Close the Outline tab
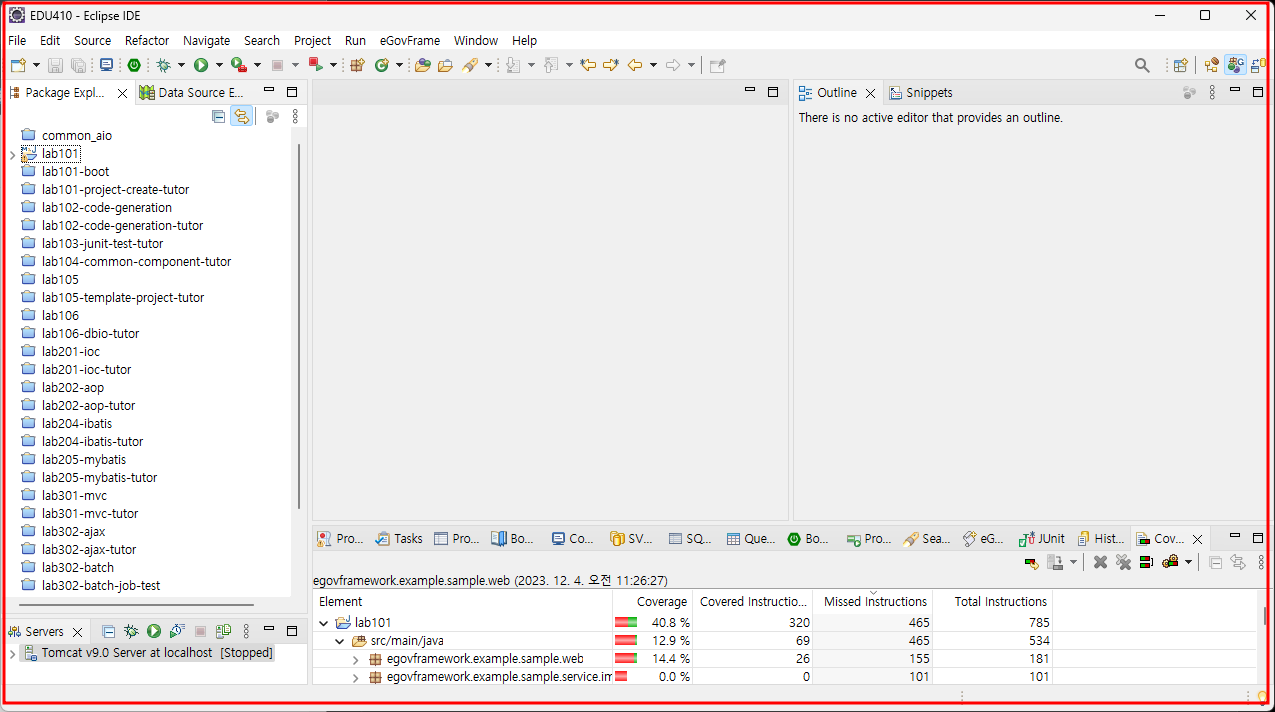Image resolution: width=1275 pixels, height=712 pixels. click(870, 93)
